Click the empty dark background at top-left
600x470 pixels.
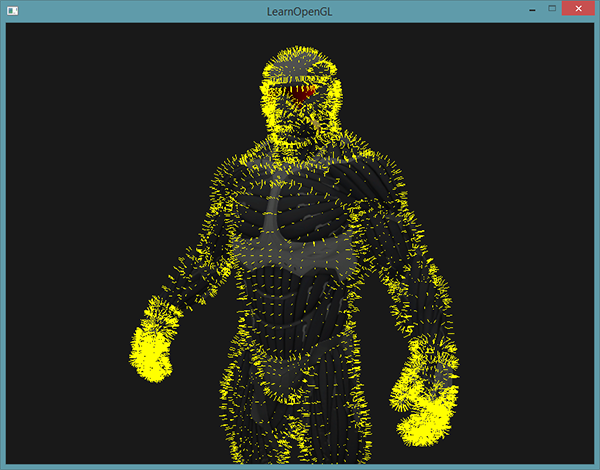pyautogui.click(x=80, y=80)
